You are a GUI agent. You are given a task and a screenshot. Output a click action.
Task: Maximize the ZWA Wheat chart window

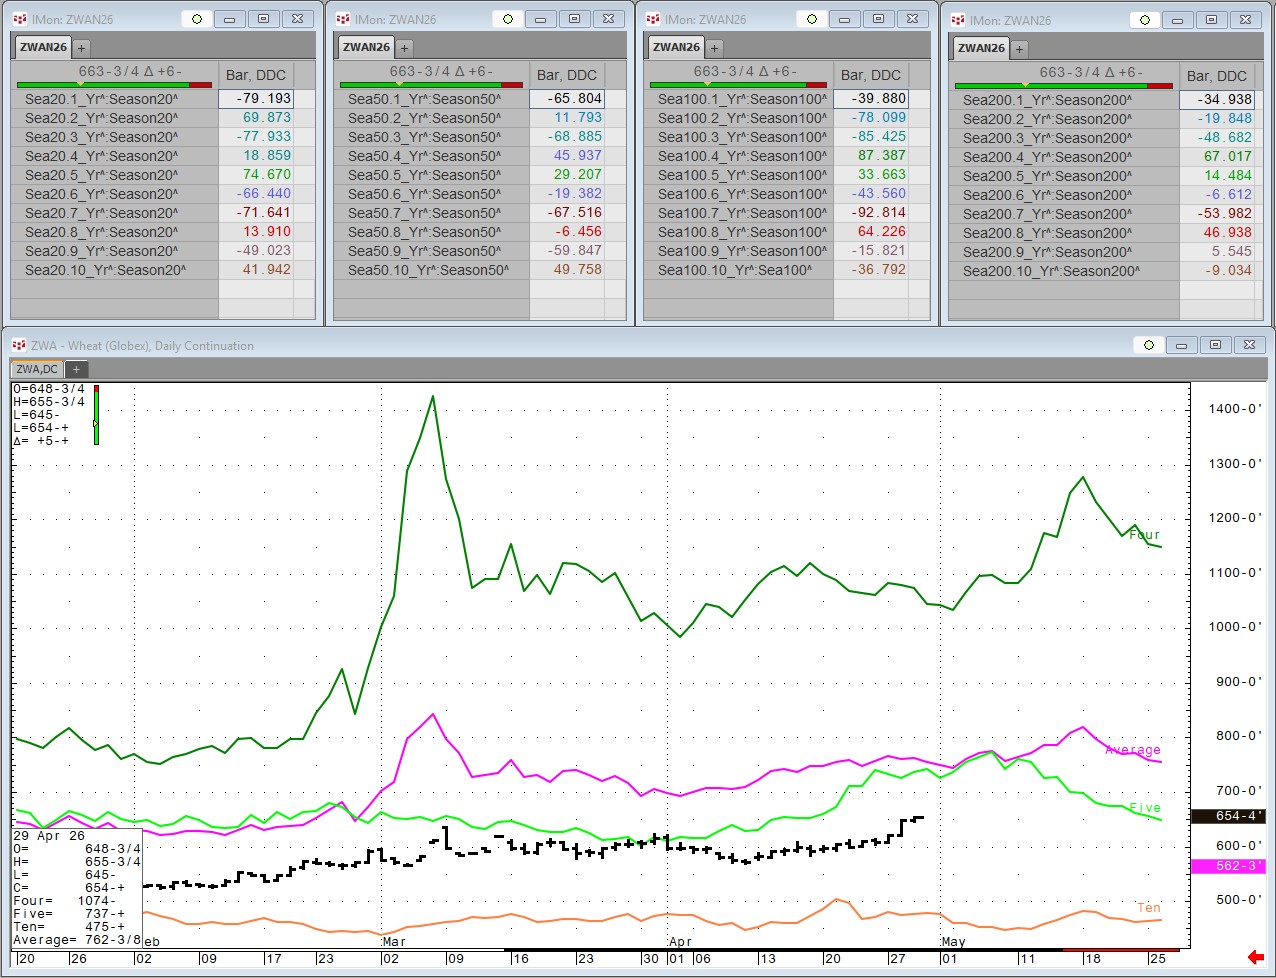coord(1215,345)
